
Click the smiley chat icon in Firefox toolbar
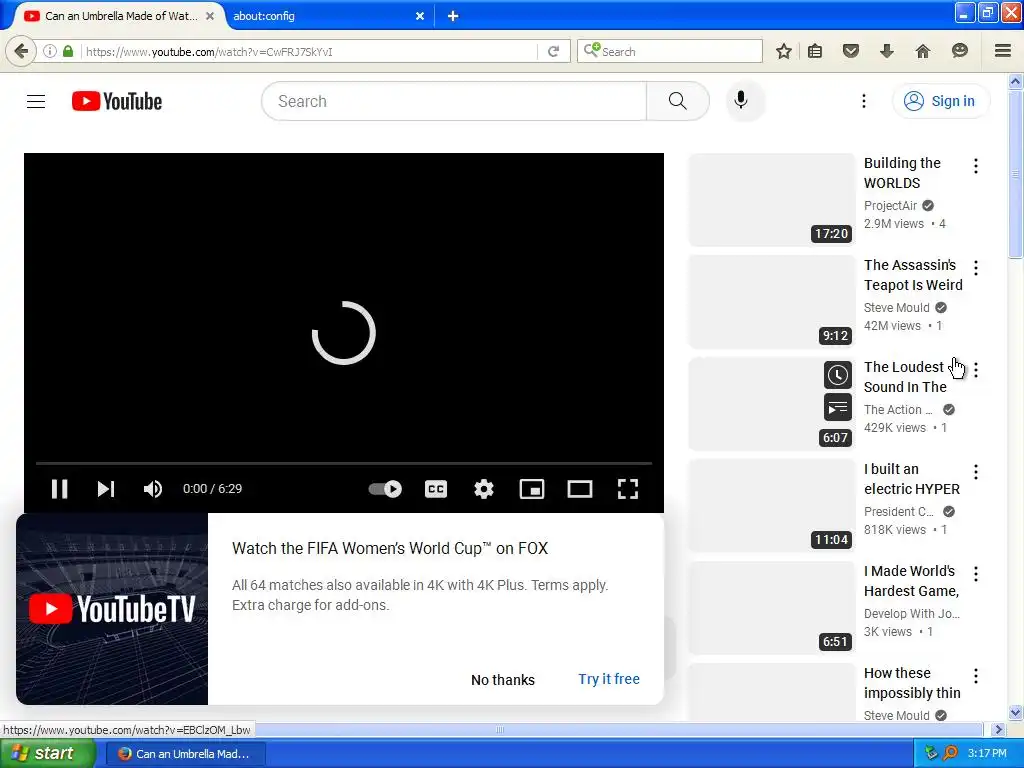(959, 51)
